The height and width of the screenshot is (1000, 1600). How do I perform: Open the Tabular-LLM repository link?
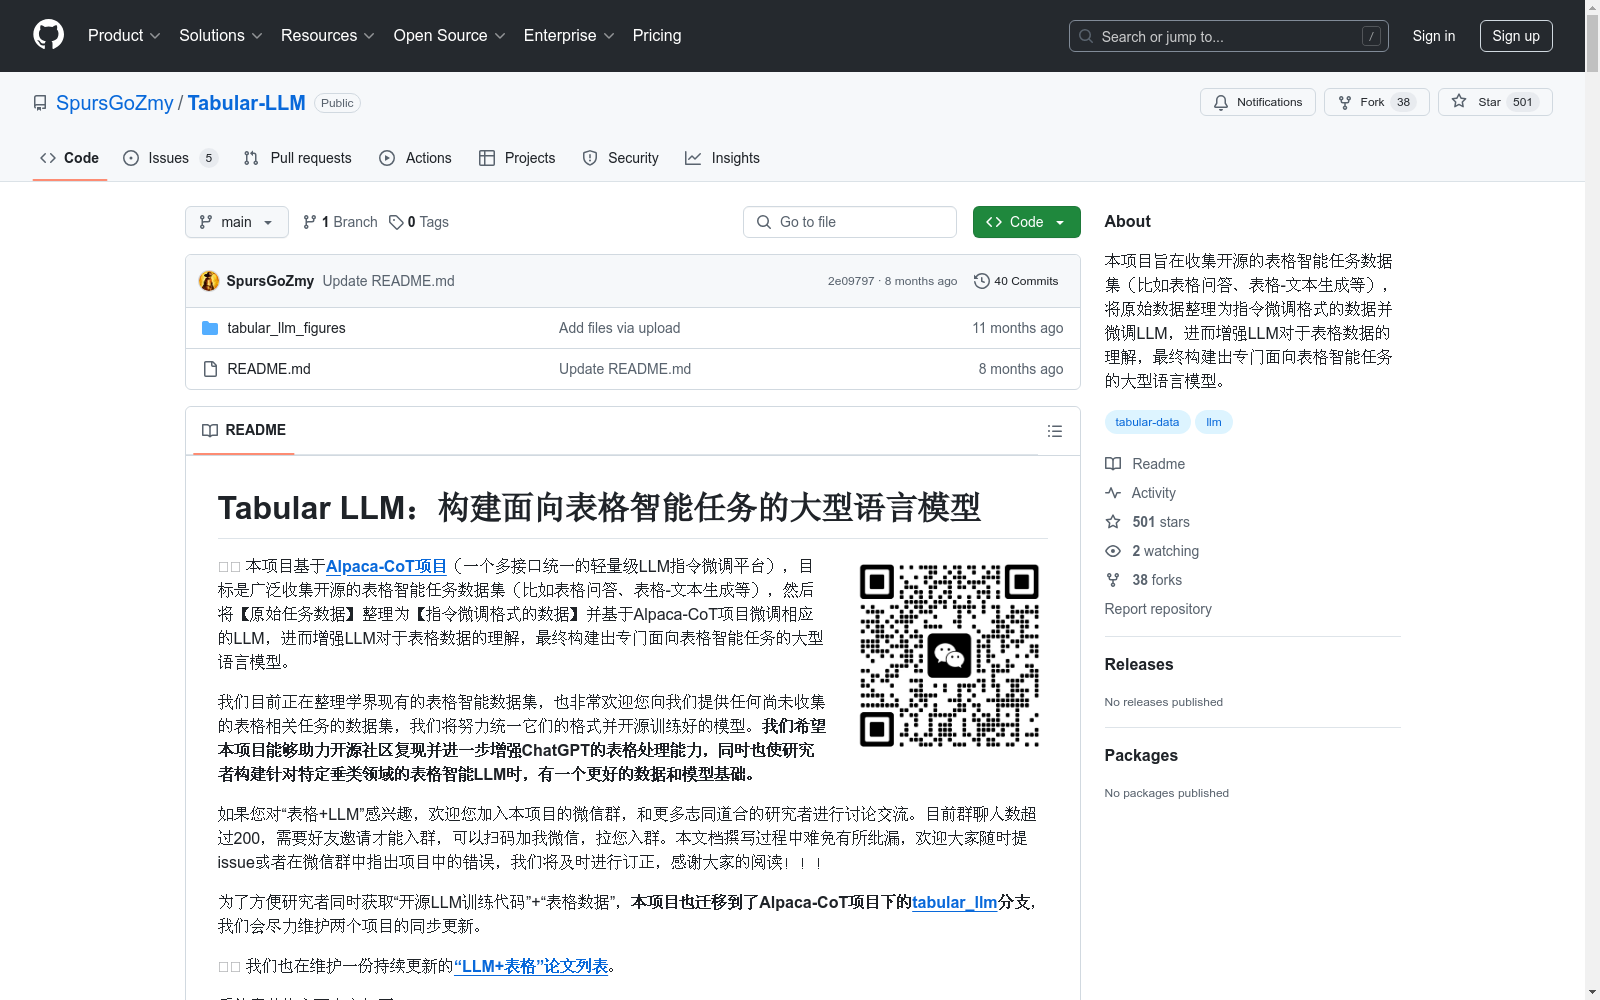246,103
